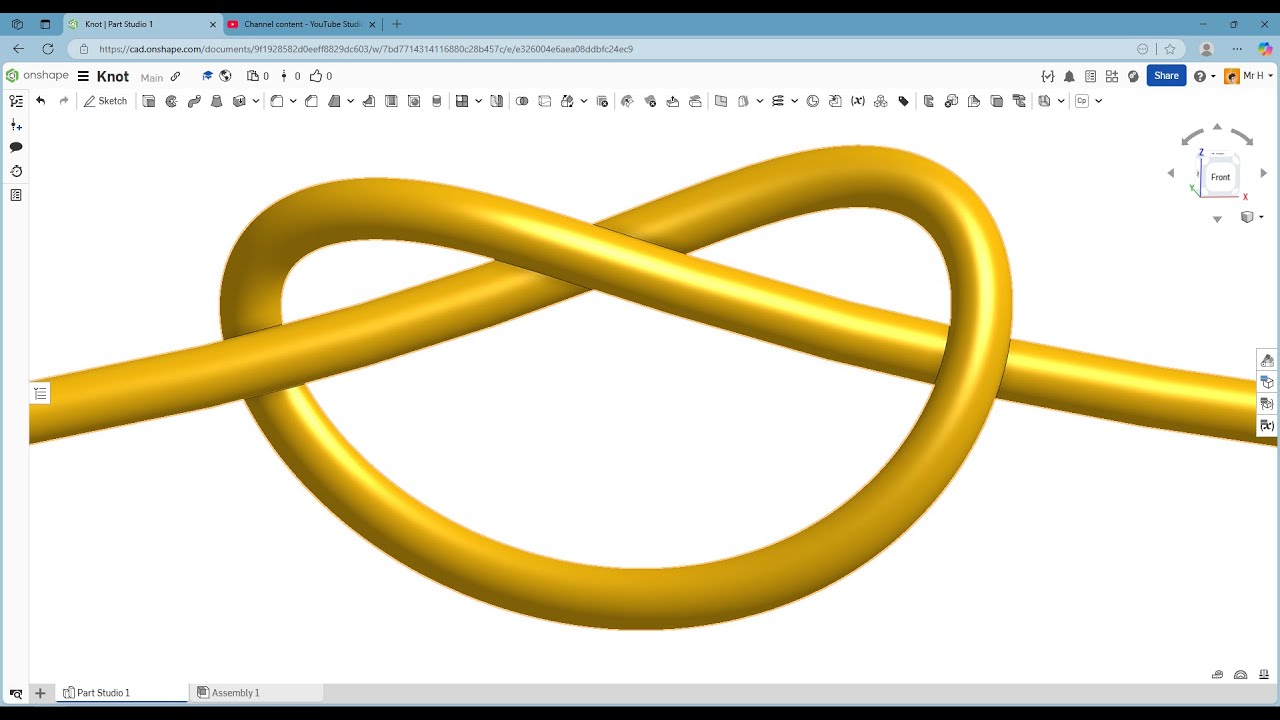Click the like thumbs-up icon
The width and height of the screenshot is (1280, 720).
point(316,76)
